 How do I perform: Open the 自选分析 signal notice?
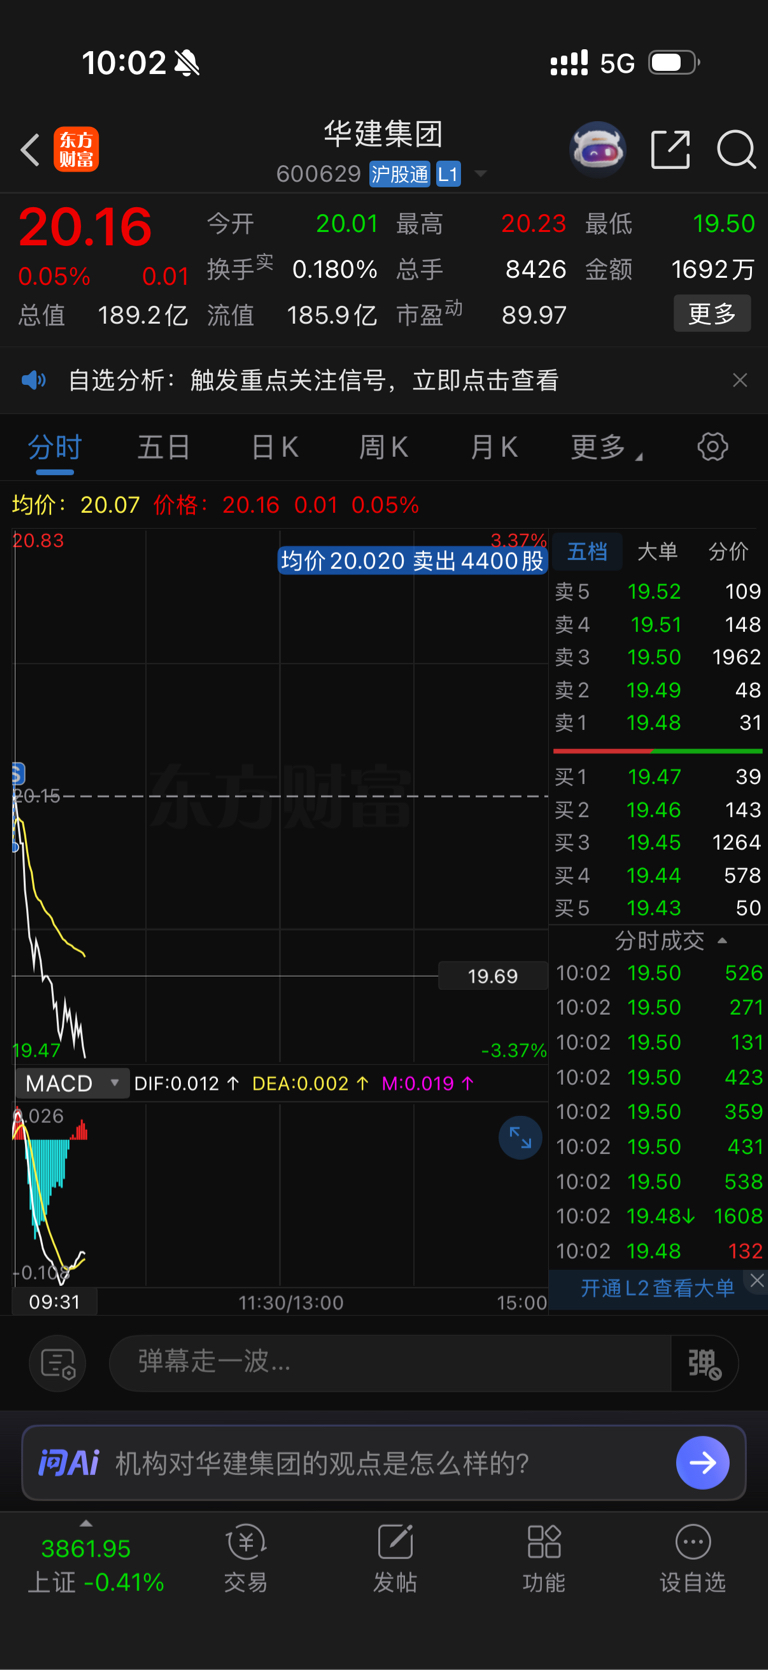click(313, 380)
